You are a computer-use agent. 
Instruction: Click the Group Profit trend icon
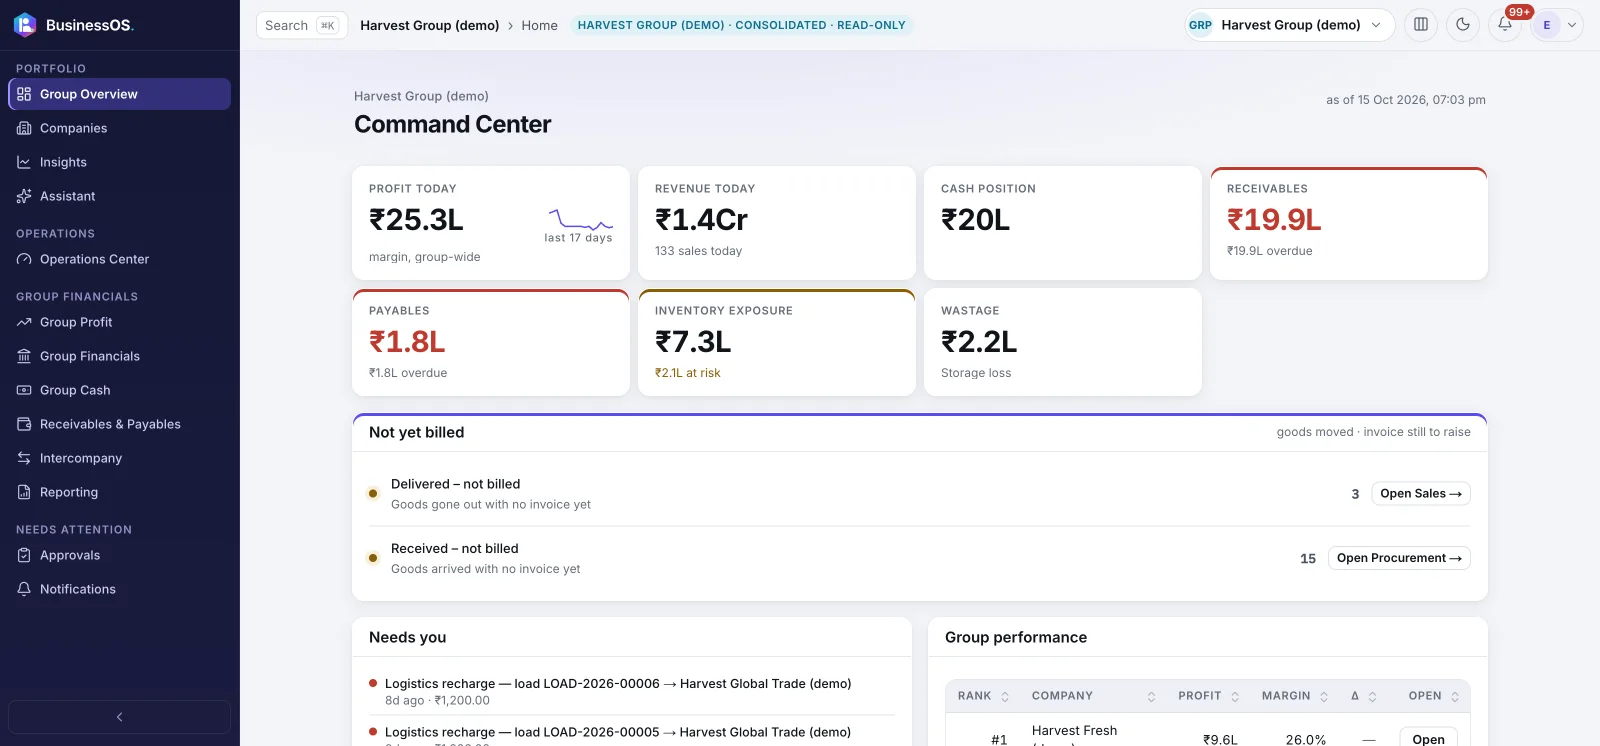pos(24,322)
